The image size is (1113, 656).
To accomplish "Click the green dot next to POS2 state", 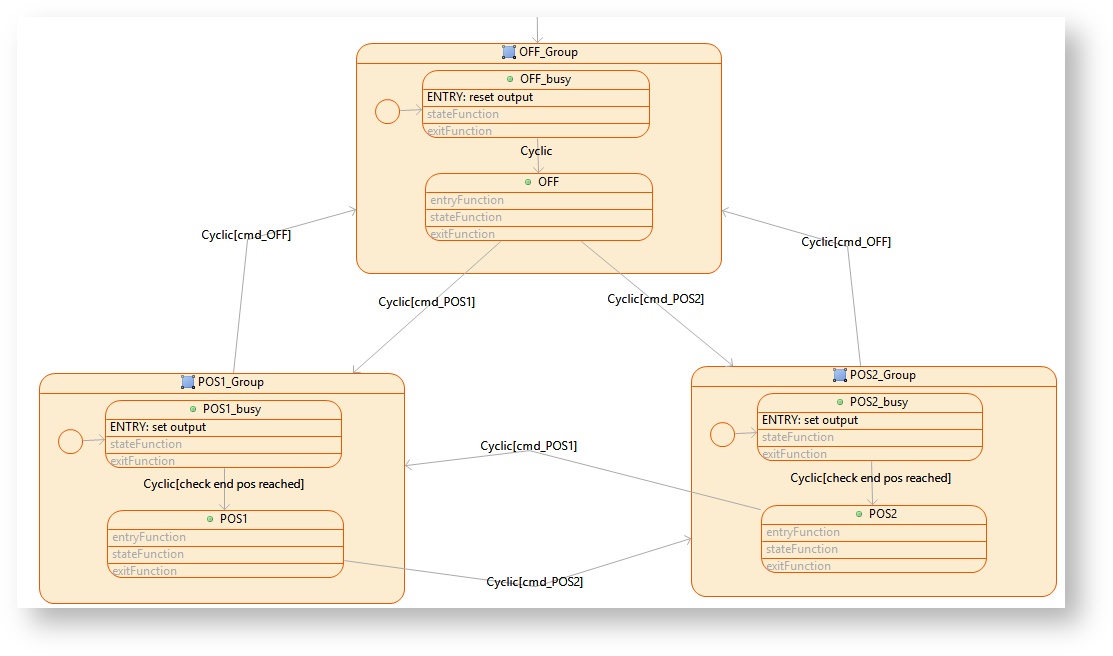I will [x=859, y=514].
